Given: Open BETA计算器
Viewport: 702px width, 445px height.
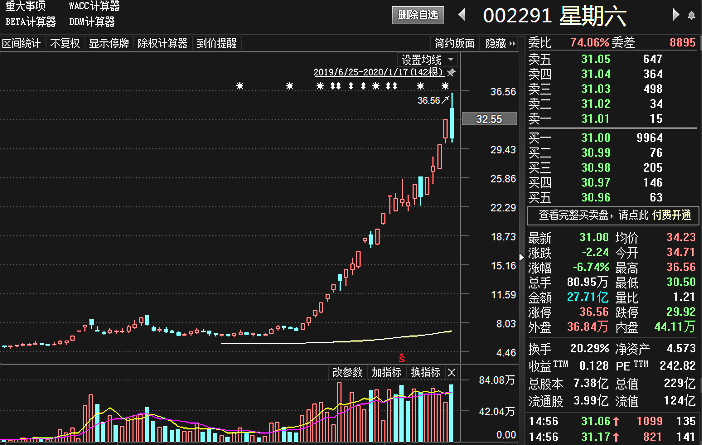Looking at the screenshot, I should coord(30,21).
